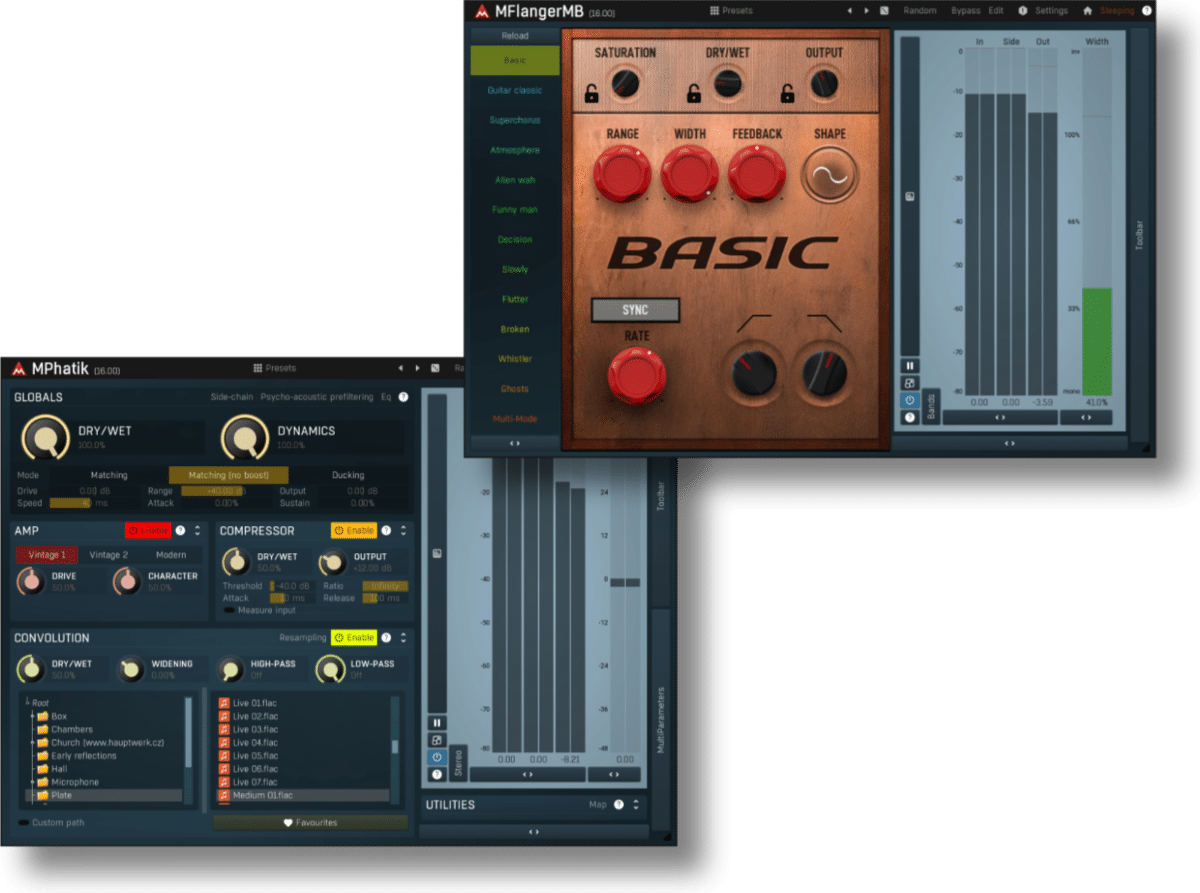Toggle the Measure input switch
The height and width of the screenshot is (893, 1200).
(229, 610)
